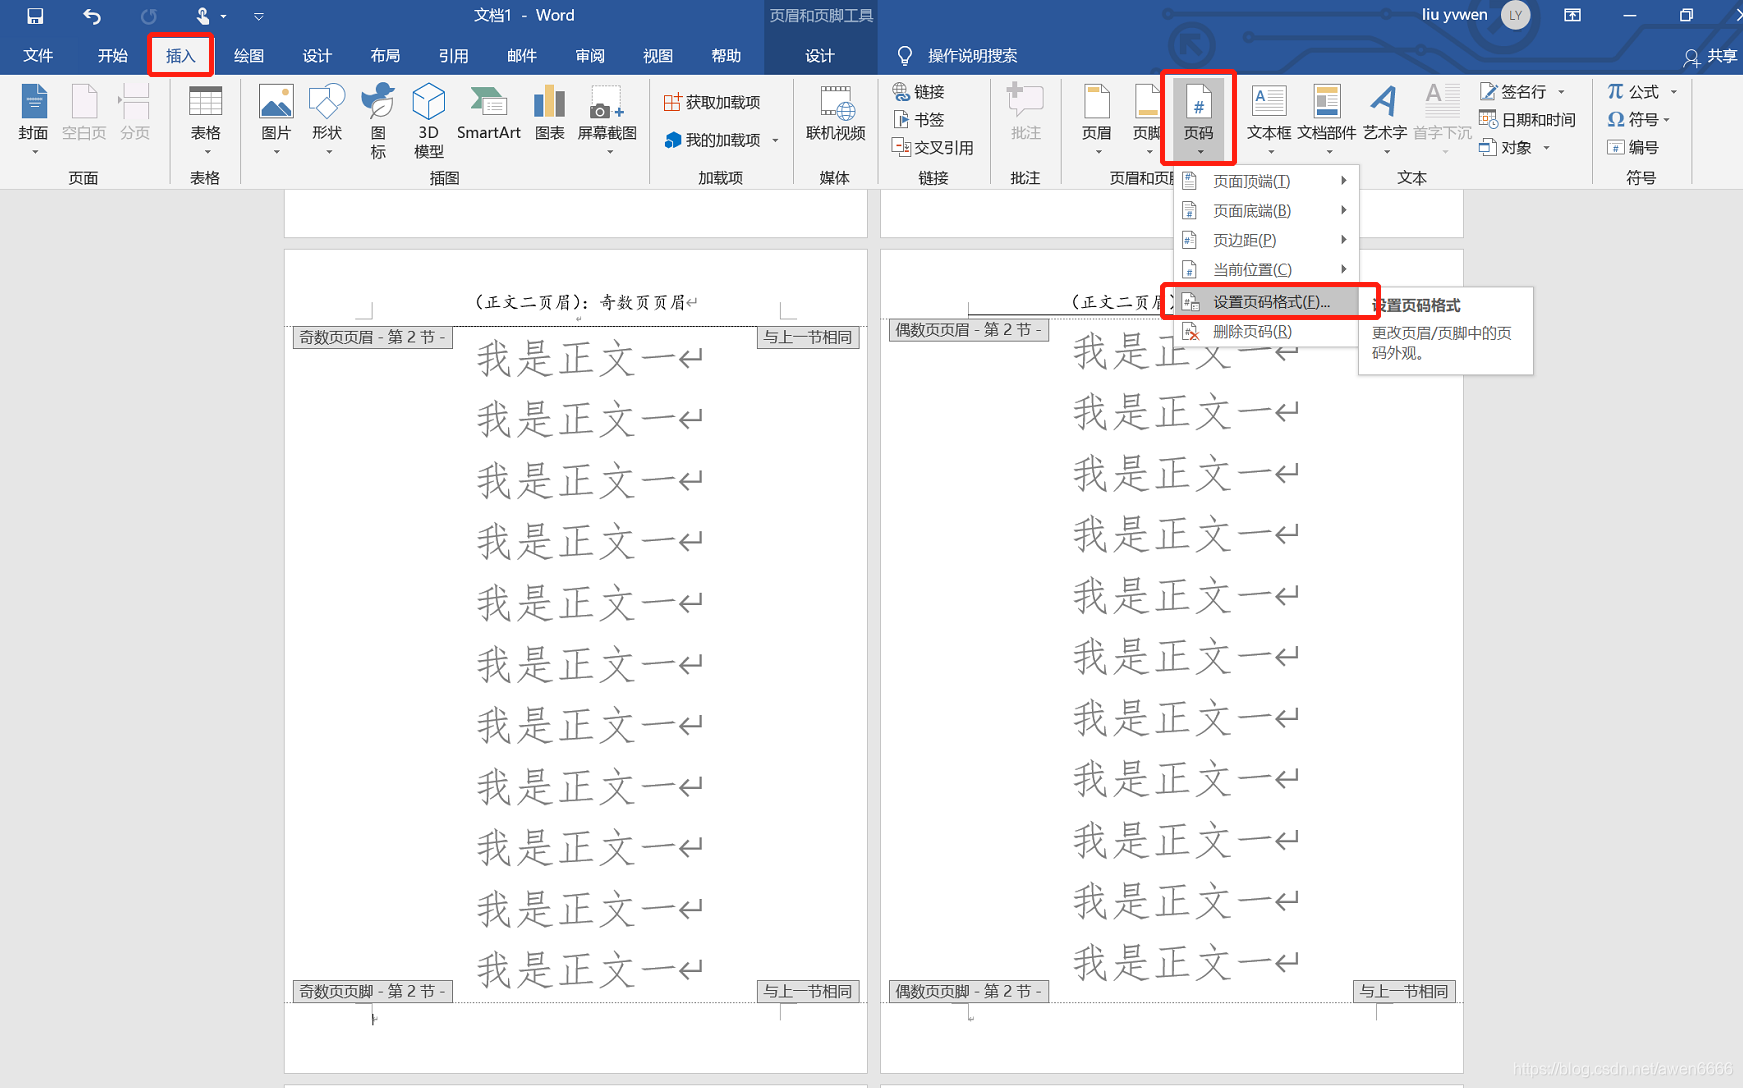Open screenshot tool (屏幕截图)

[607, 119]
